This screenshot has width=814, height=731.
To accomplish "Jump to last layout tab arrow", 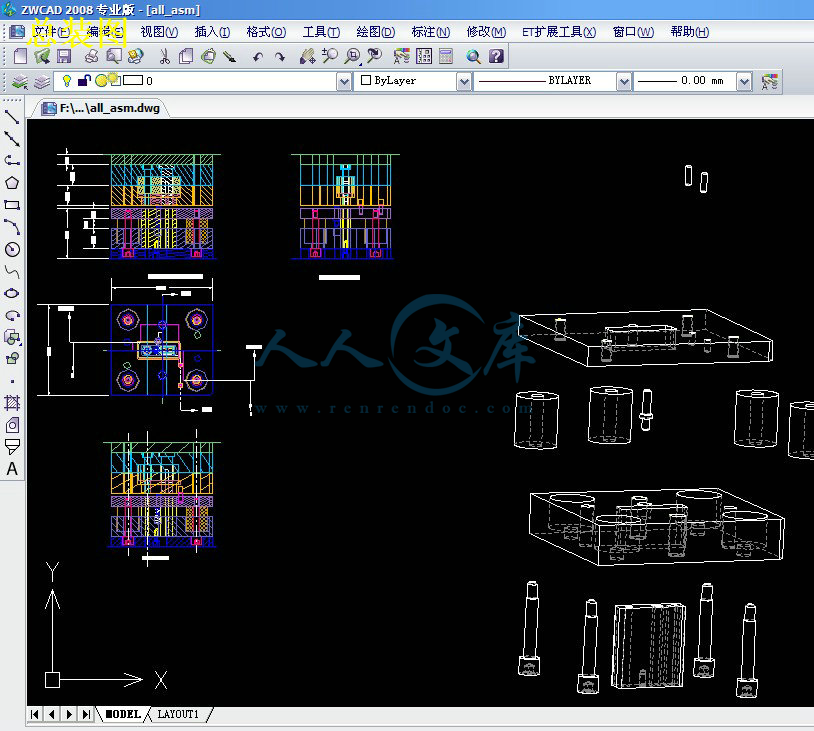I will coord(86,714).
